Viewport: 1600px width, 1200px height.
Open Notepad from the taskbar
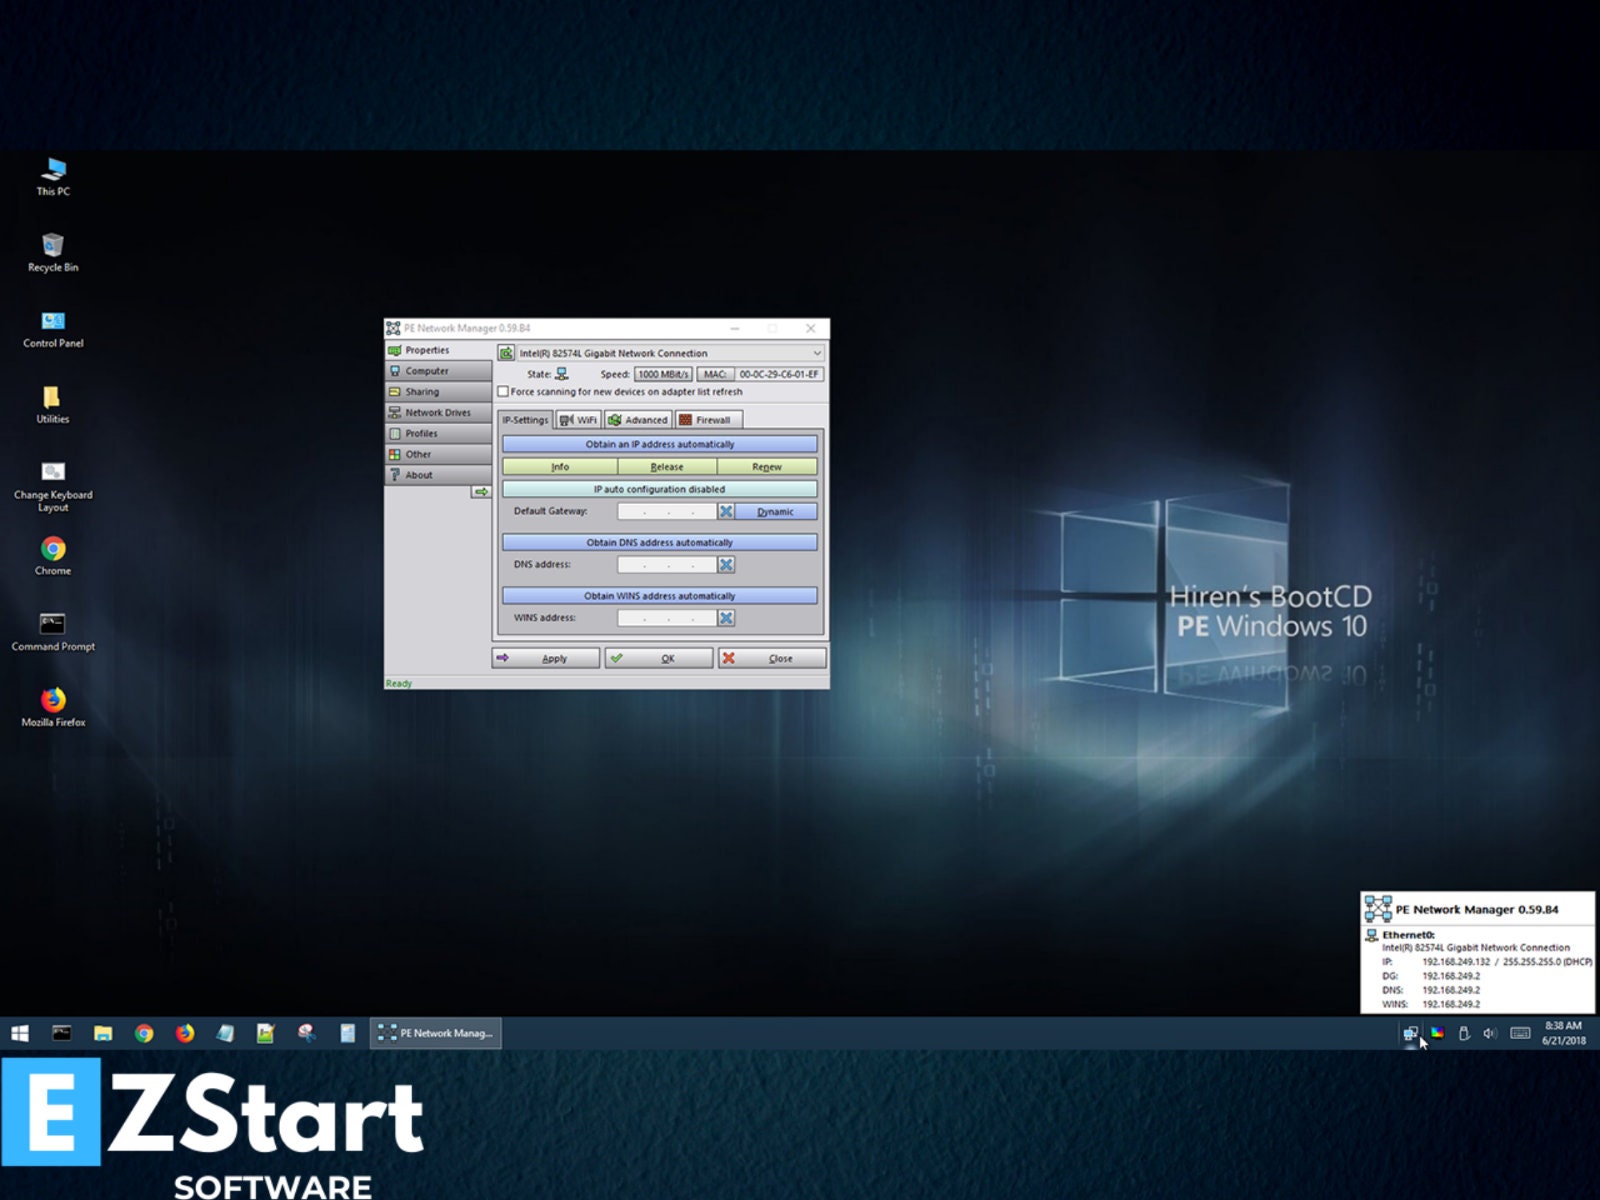223,1033
